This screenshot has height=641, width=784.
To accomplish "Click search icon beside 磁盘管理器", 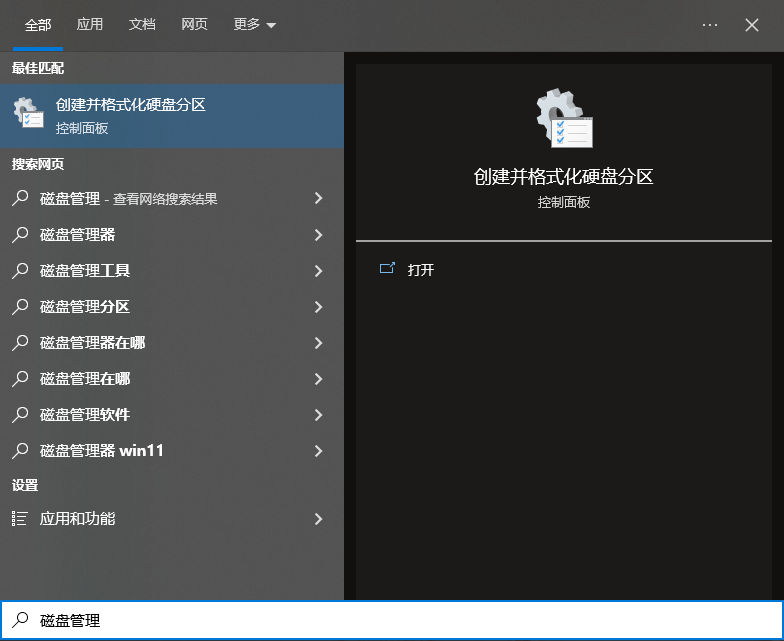I will (20, 234).
